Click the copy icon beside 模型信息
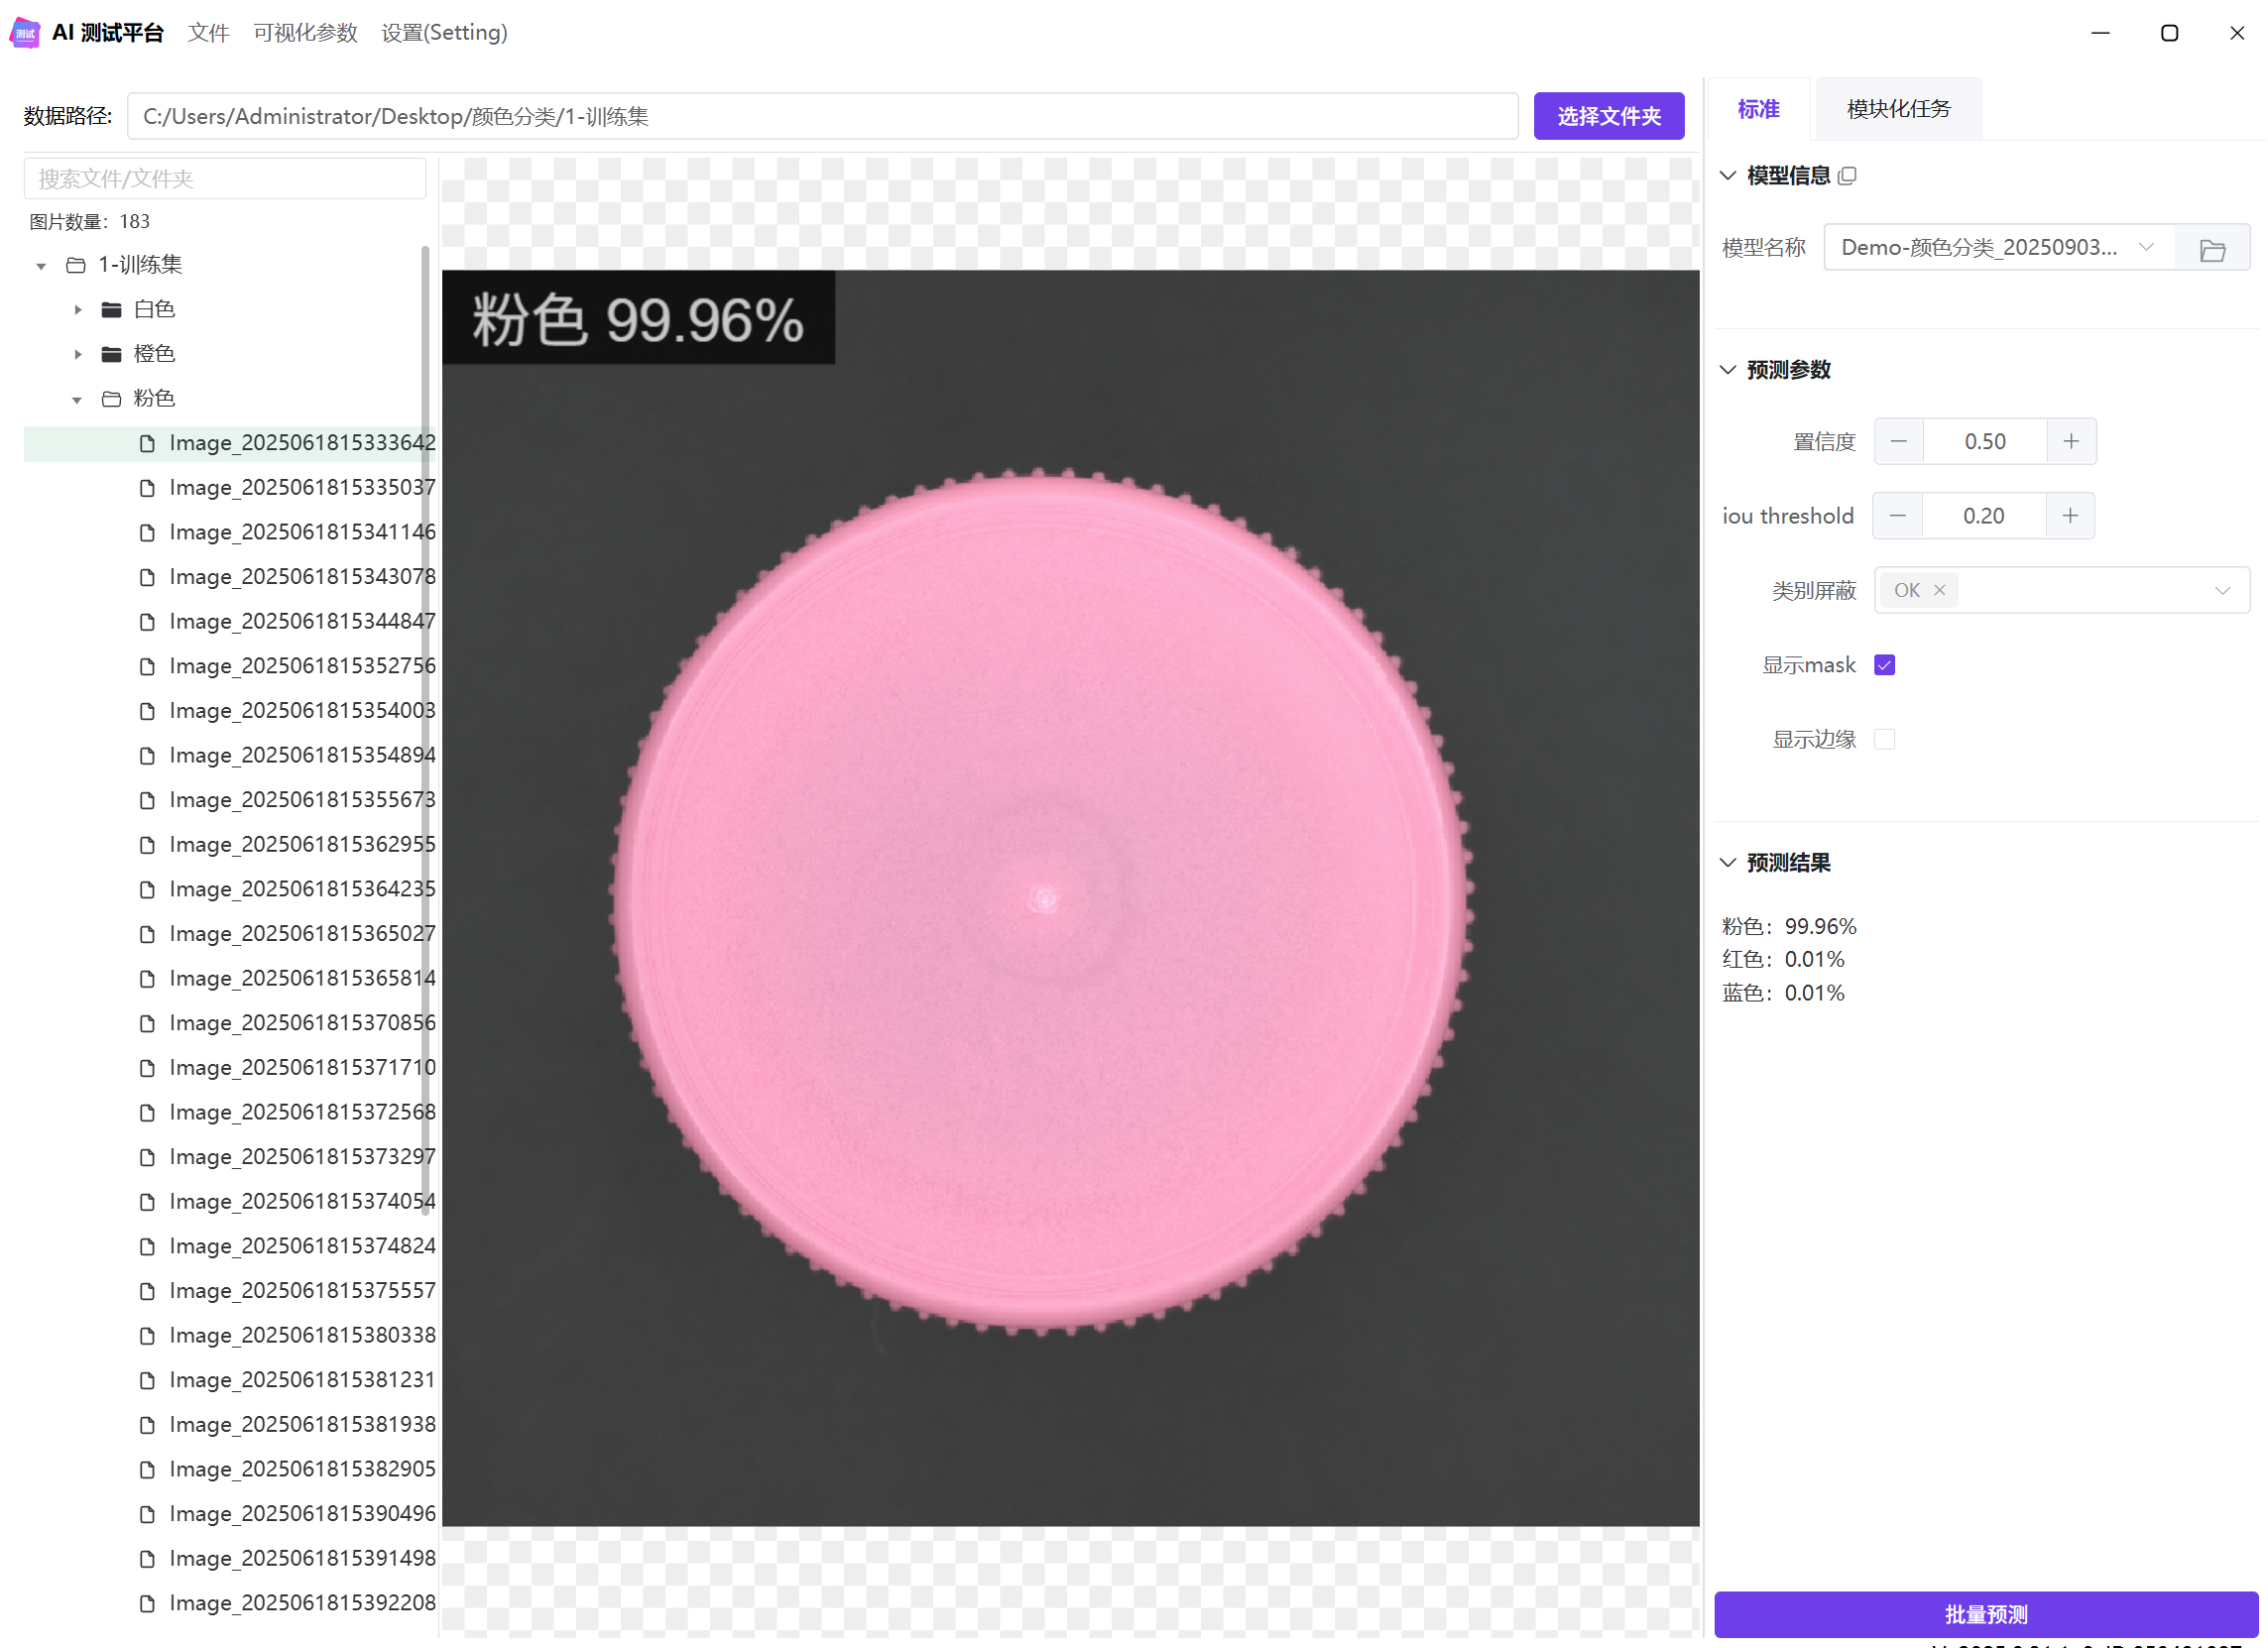 (1847, 176)
